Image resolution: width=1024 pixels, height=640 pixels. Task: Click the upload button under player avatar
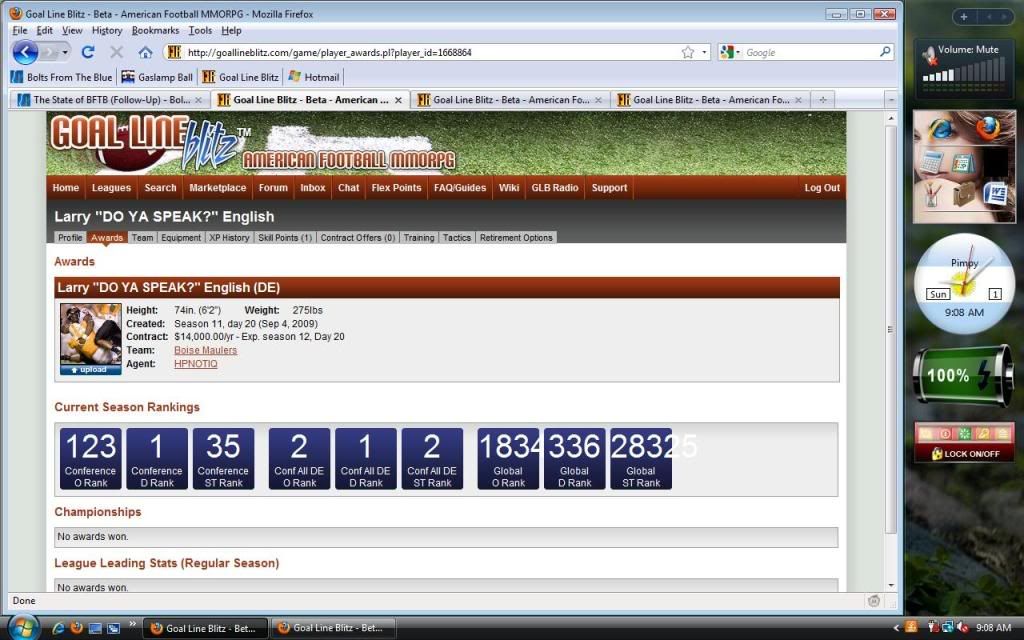pyautogui.click(x=91, y=369)
